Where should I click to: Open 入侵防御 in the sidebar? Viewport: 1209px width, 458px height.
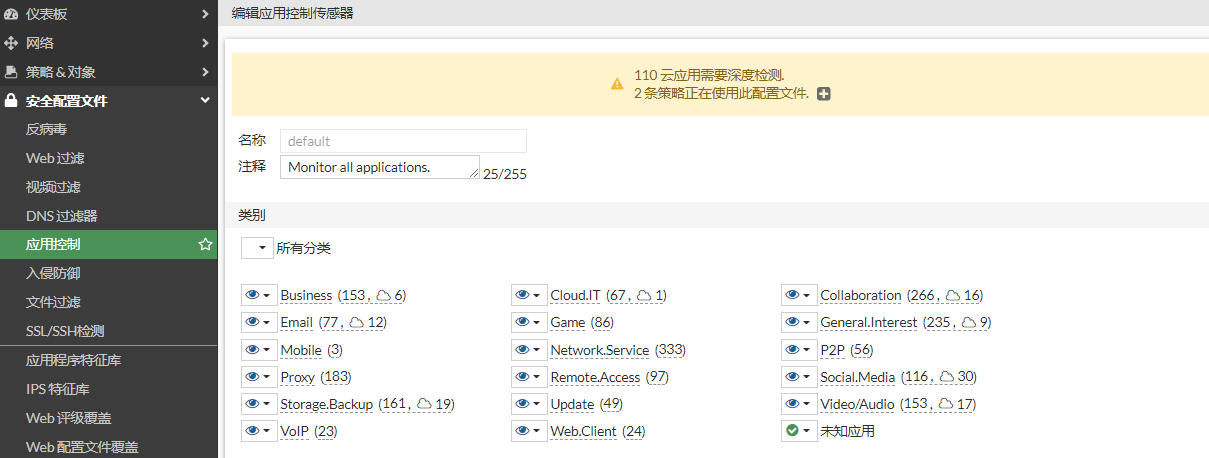(54, 273)
